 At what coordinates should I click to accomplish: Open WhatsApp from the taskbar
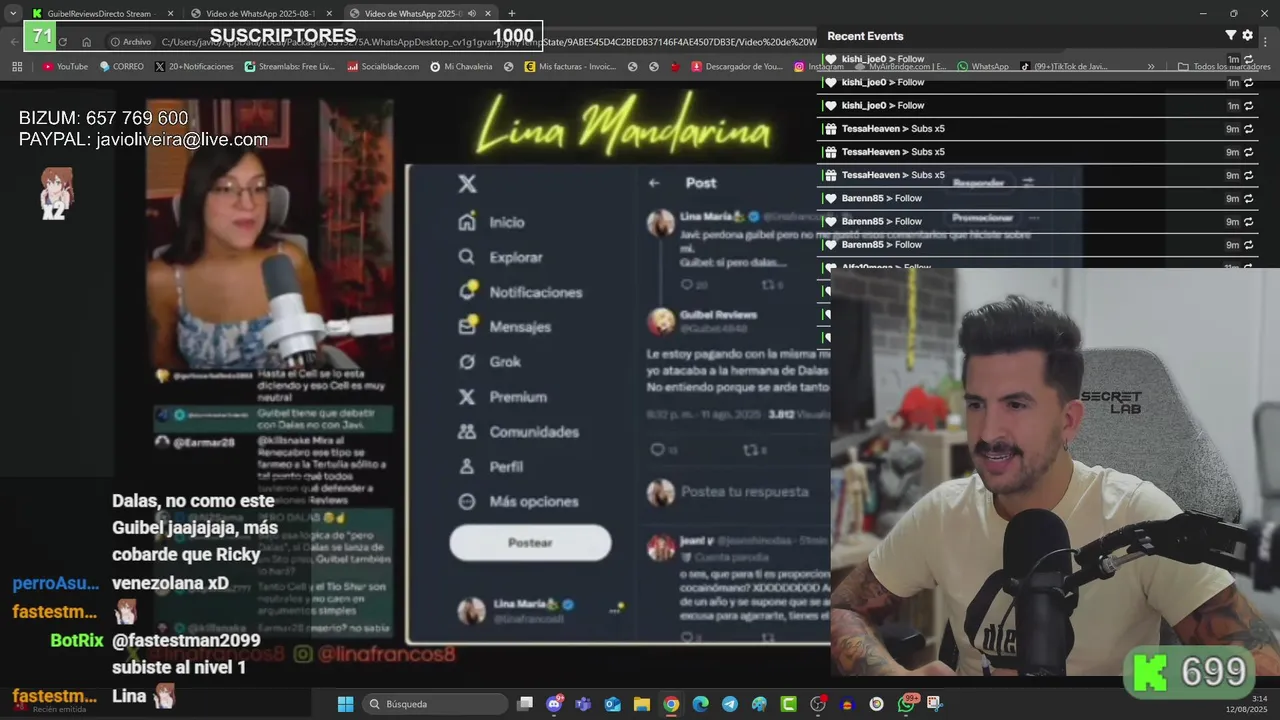point(906,704)
